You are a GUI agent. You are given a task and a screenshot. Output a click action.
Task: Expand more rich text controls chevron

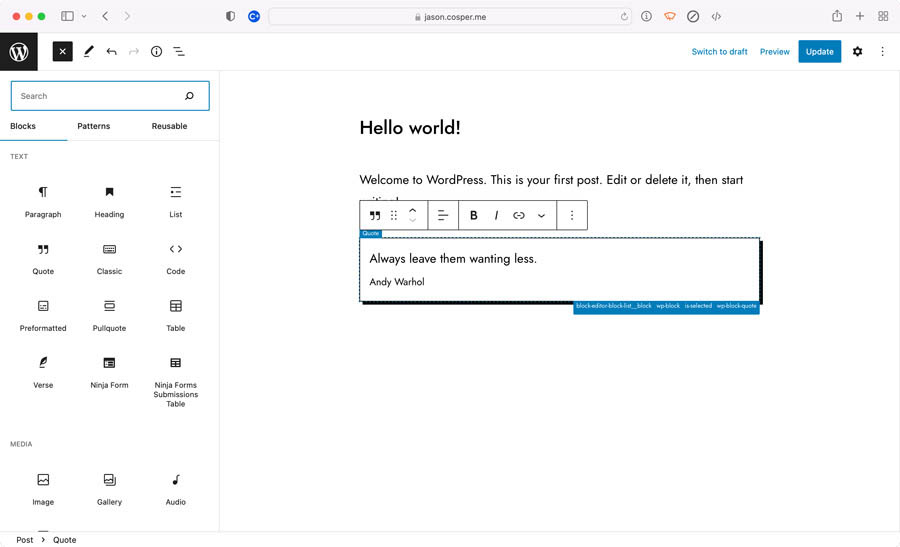pyautogui.click(x=541, y=215)
